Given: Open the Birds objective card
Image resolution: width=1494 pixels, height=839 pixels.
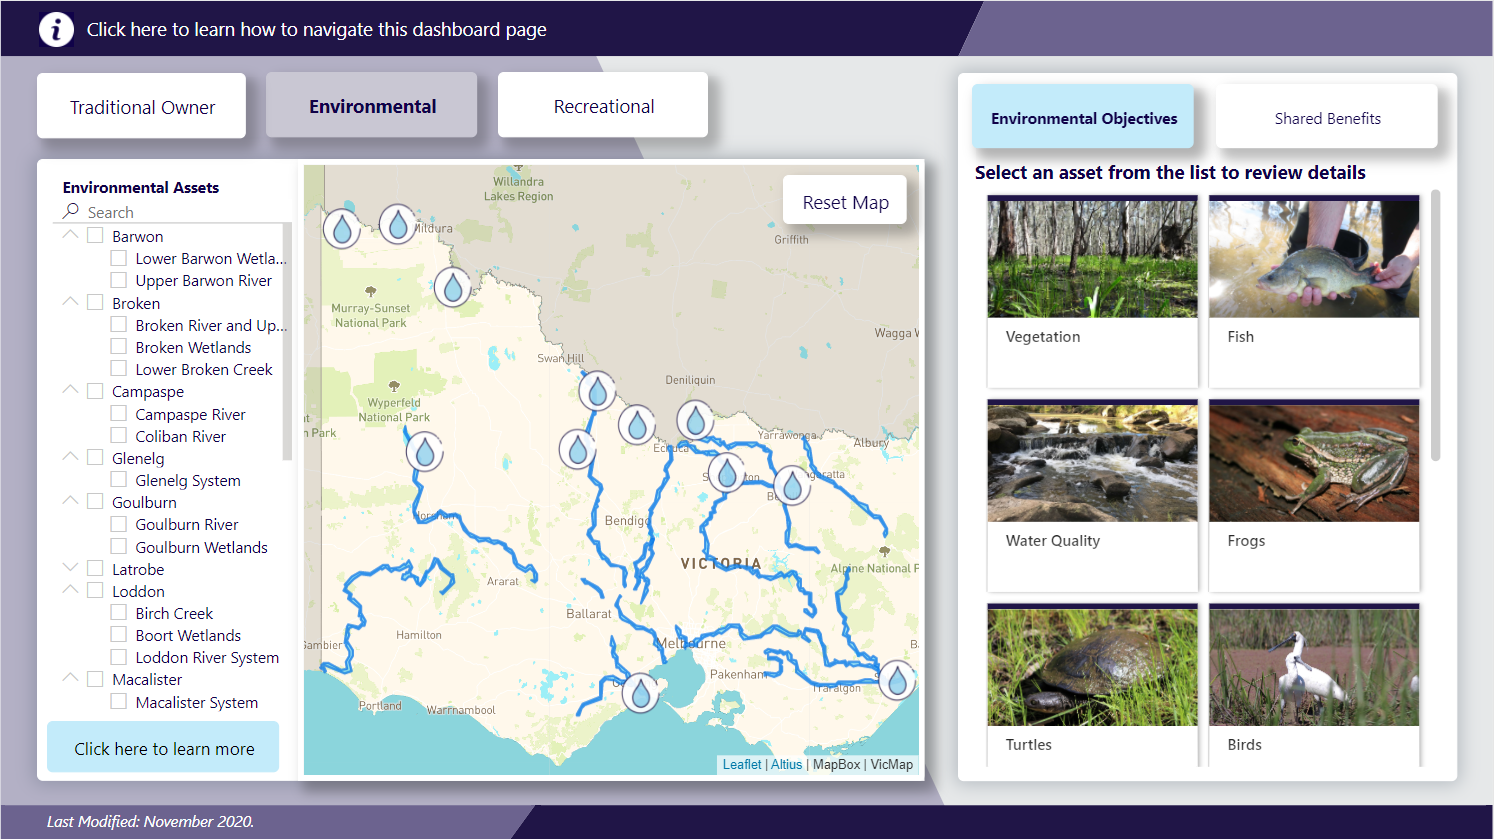Looking at the screenshot, I should tap(1314, 685).
